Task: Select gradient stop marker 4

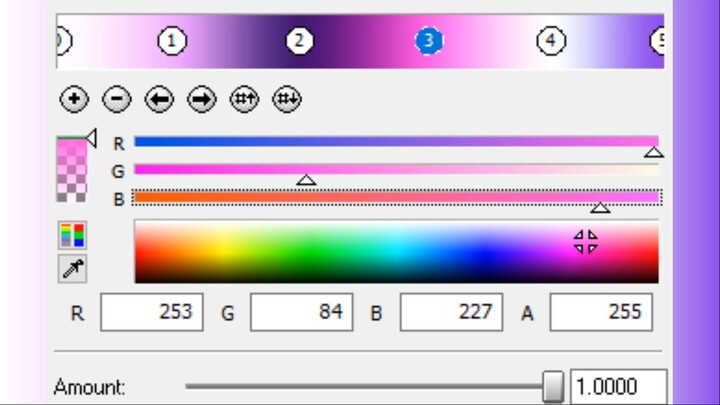Action: point(551,41)
